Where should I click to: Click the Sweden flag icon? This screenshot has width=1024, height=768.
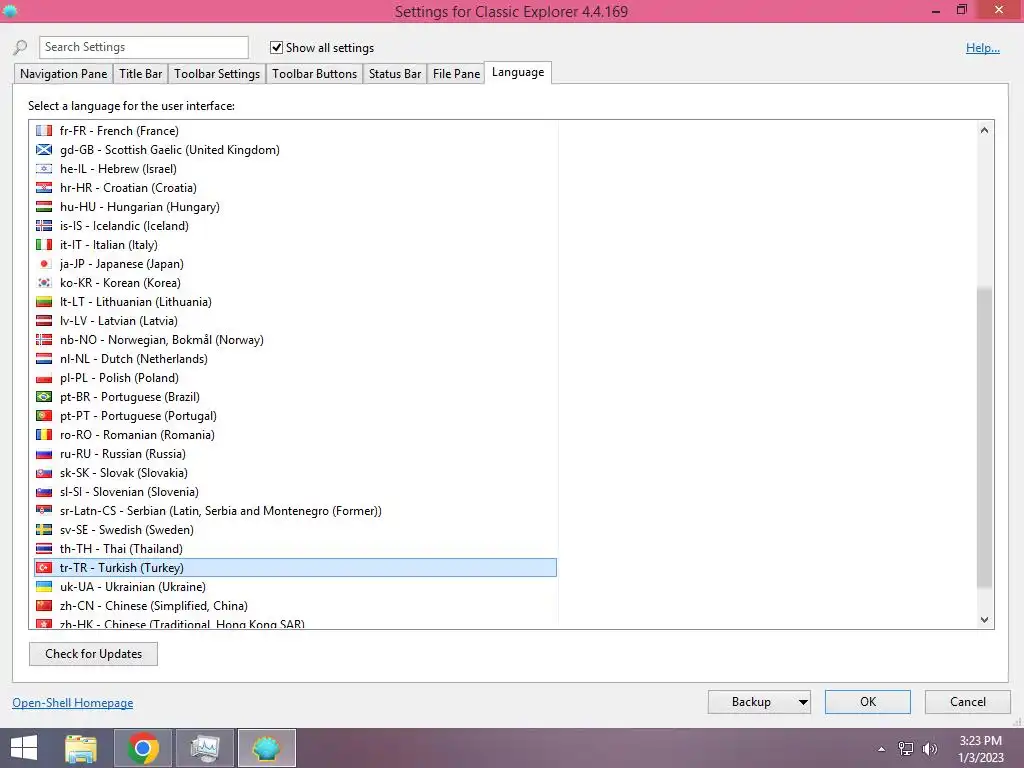pyautogui.click(x=44, y=530)
